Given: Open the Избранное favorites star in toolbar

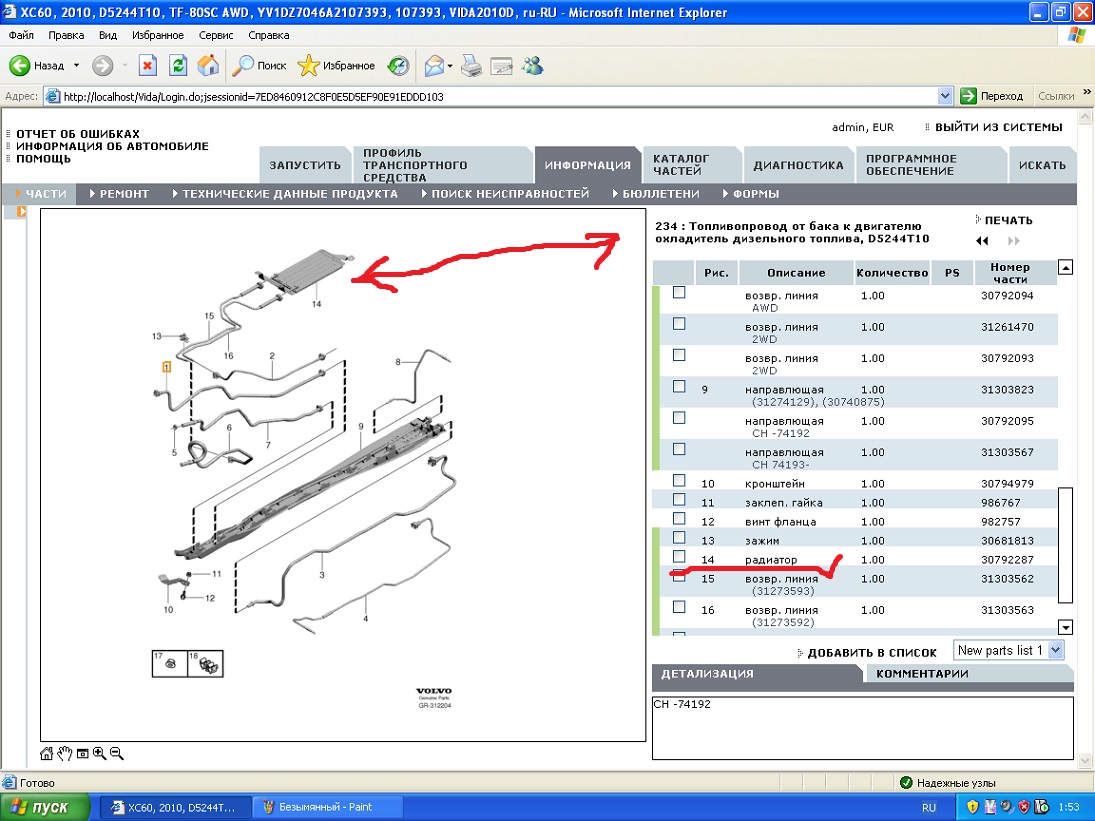Looking at the screenshot, I should click(336, 66).
